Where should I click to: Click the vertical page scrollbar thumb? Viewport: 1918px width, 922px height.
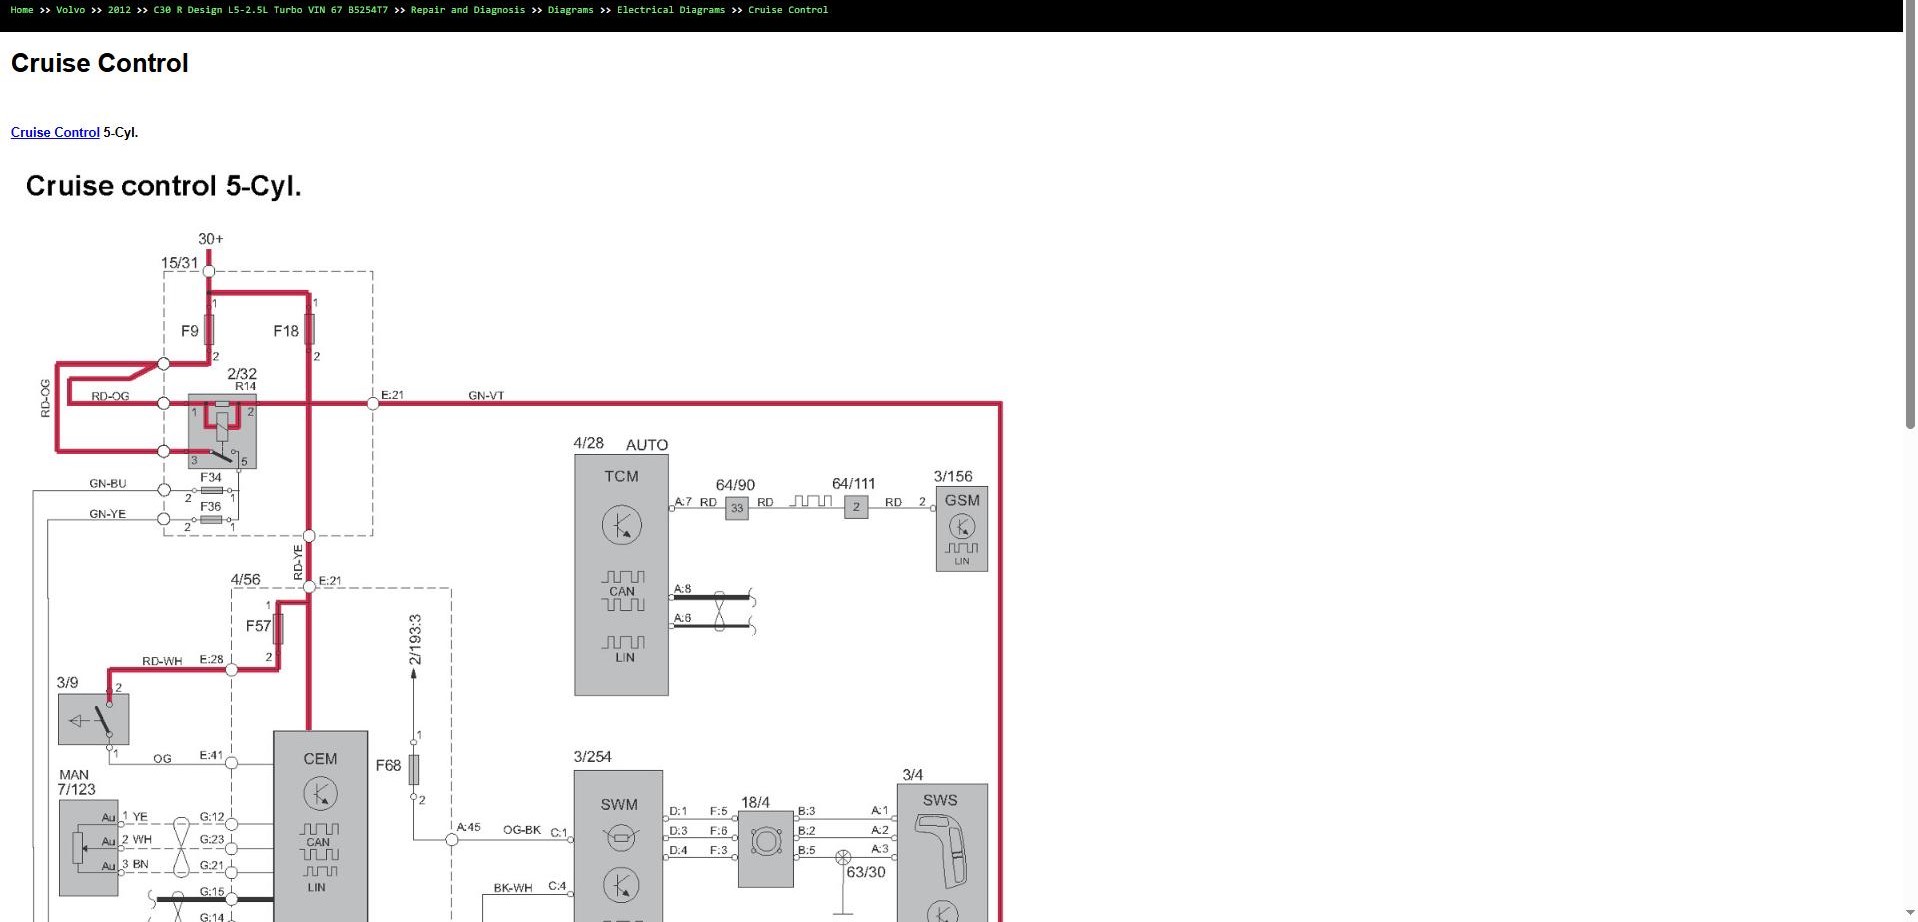(x=1910, y=230)
